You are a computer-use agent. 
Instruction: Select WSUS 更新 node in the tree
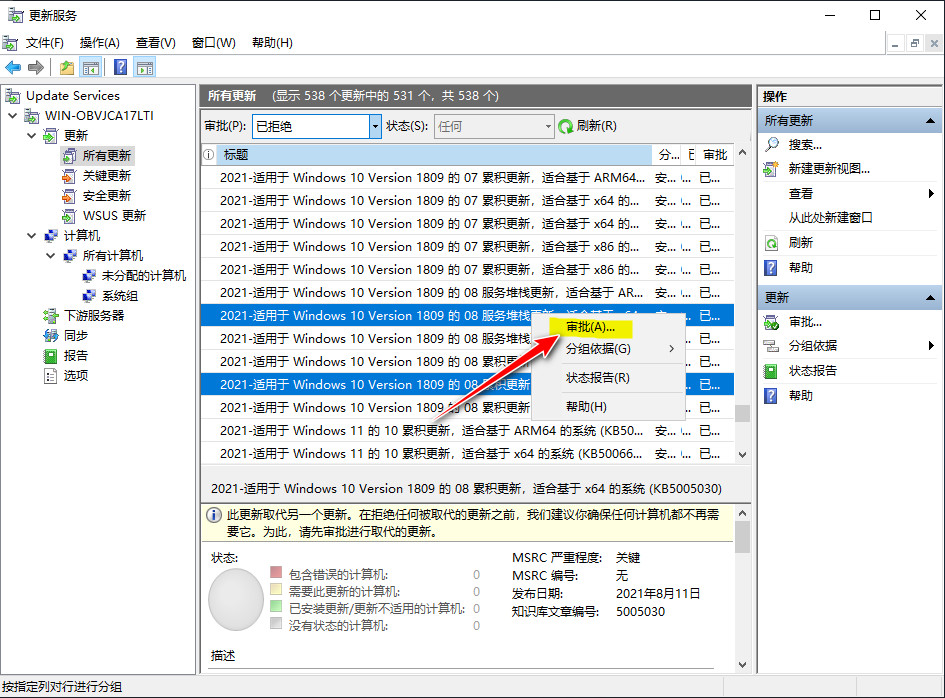114,216
